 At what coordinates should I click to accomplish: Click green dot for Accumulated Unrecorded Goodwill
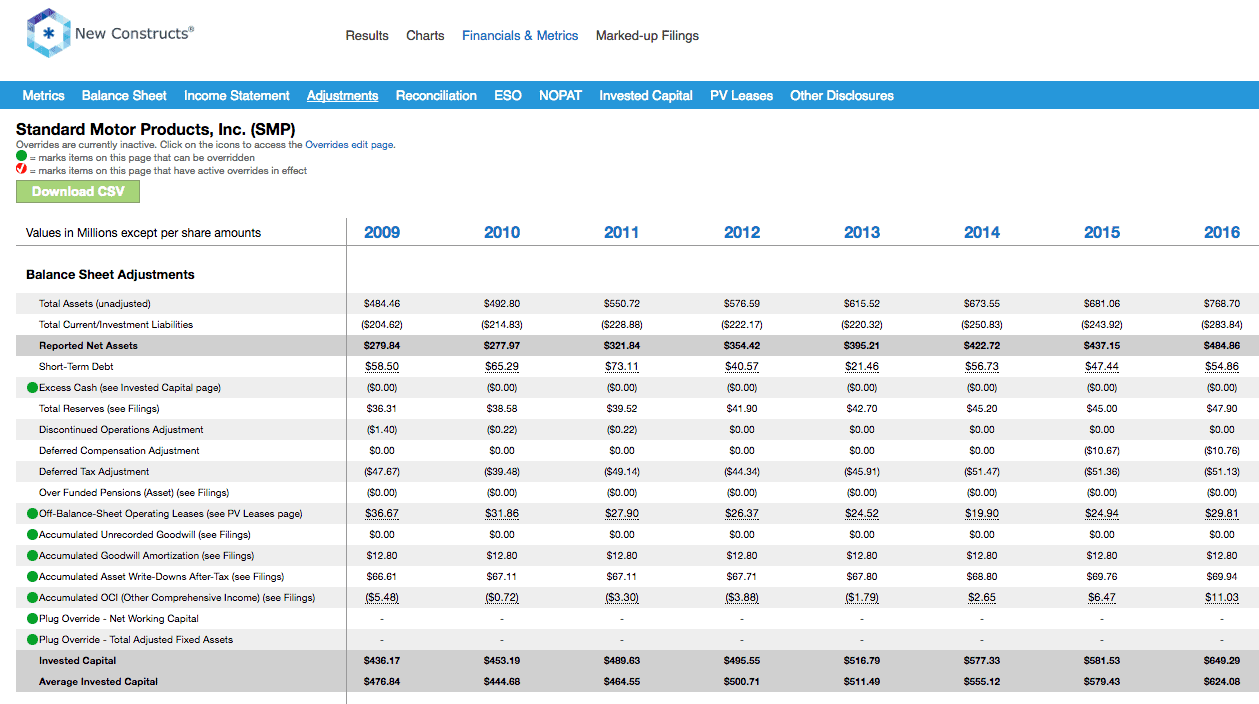click(x=33, y=535)
